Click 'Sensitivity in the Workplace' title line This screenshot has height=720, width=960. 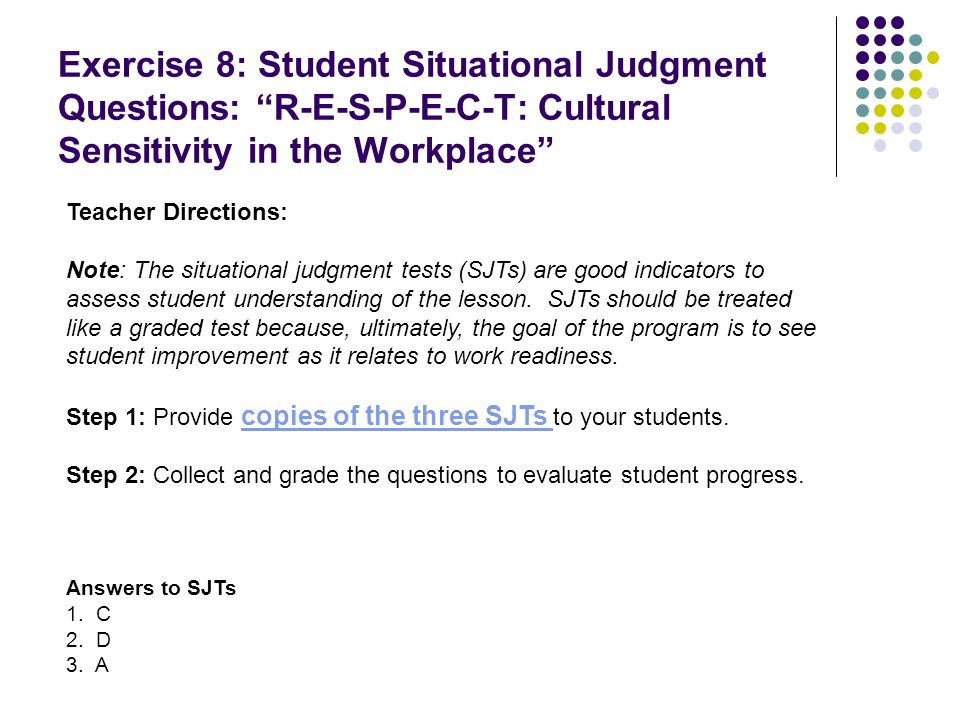point(306,151)
